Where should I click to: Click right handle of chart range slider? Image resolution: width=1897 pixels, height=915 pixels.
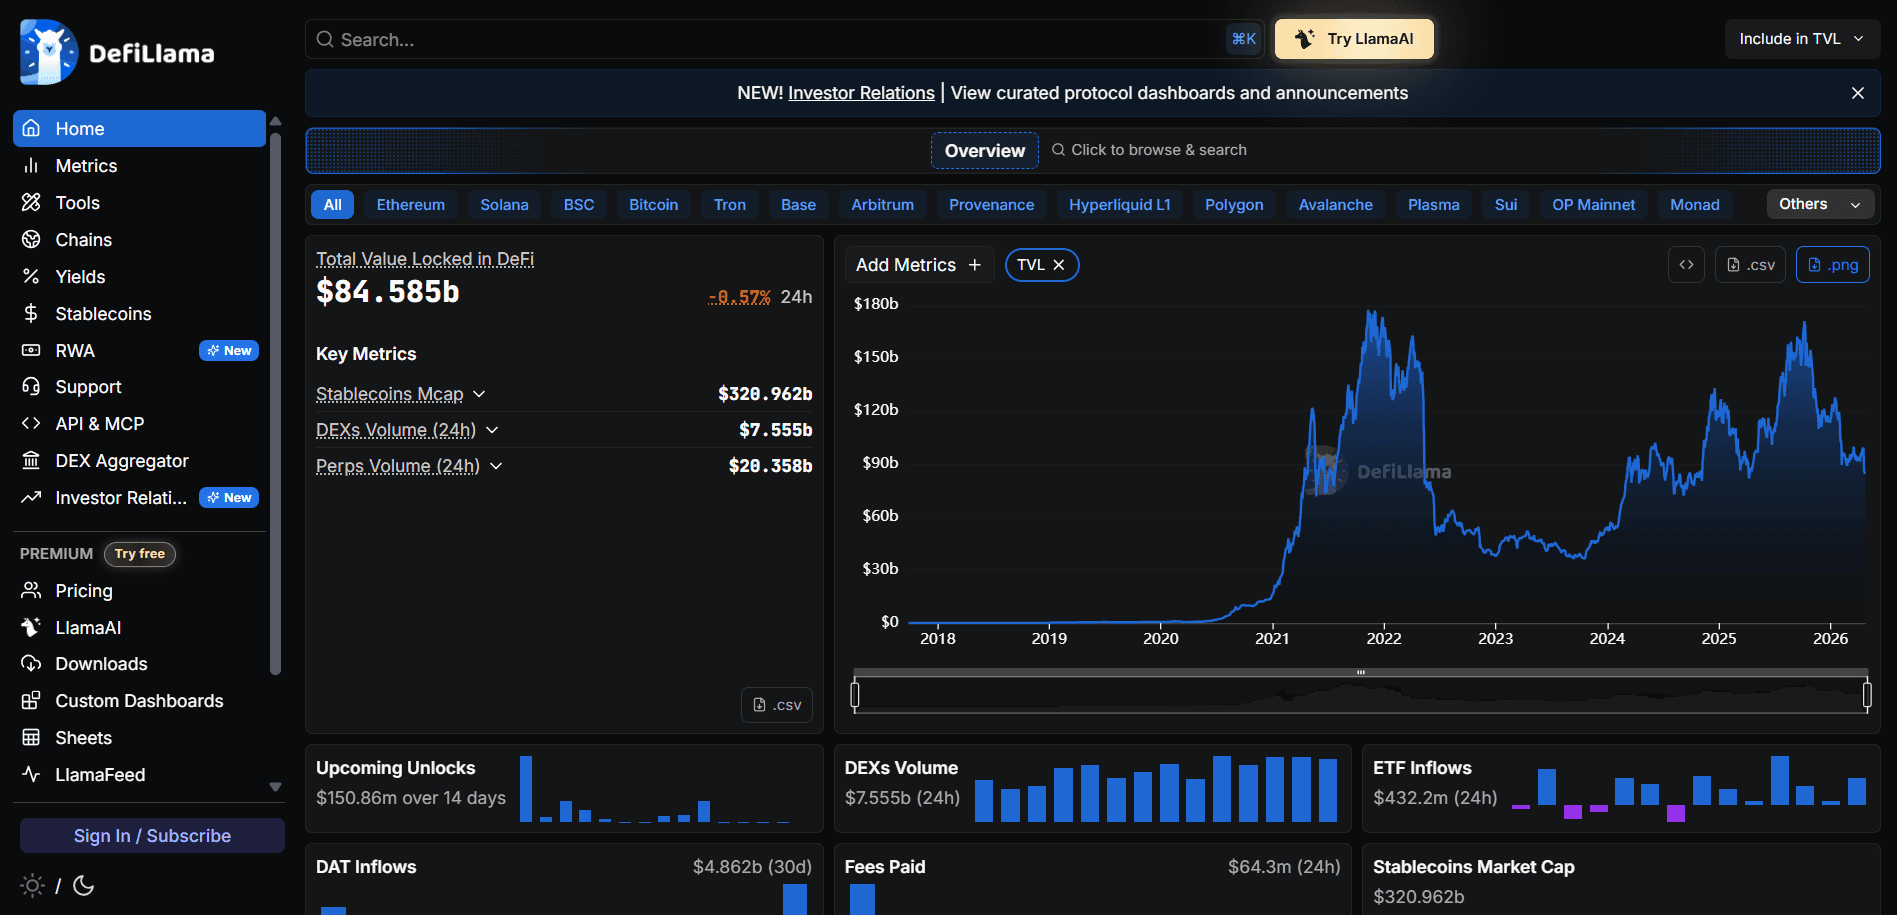click(1867, 694)
